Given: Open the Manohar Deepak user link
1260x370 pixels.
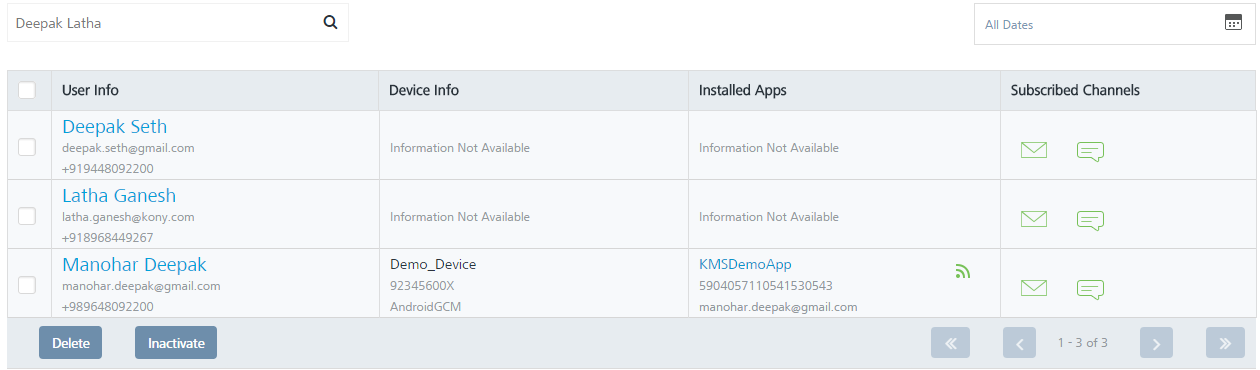Looking at the screenshot, I should [x=135, y=265].
